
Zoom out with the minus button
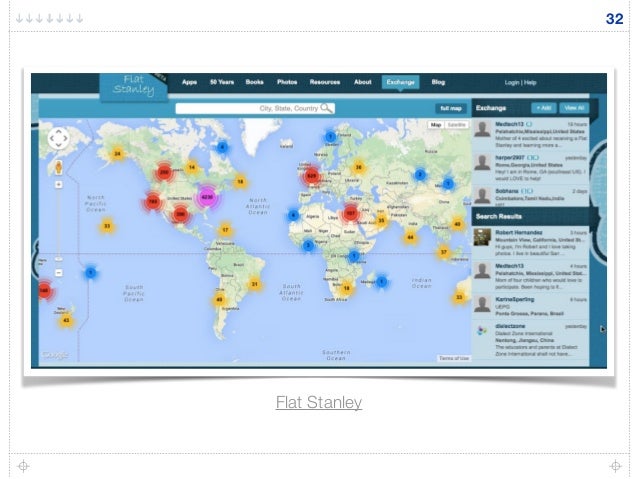tap(59, 272)
